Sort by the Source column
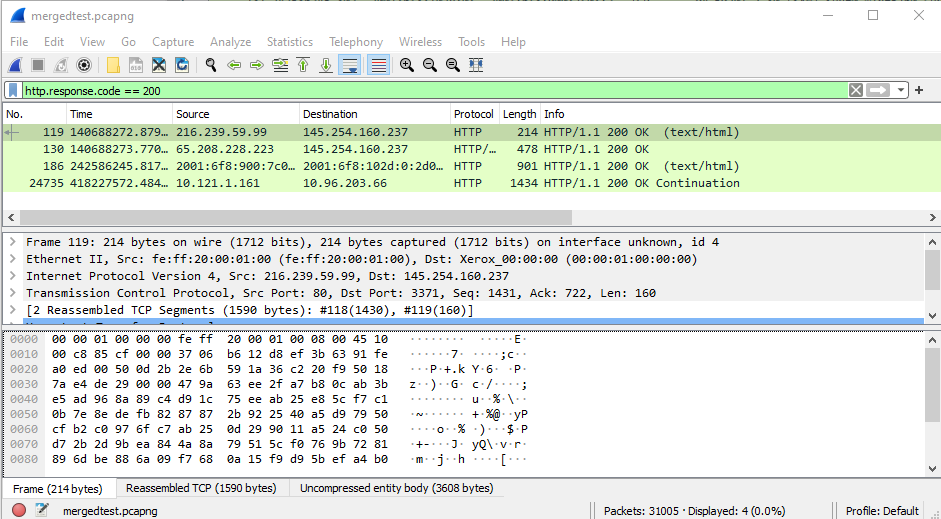 pos(235,114)
